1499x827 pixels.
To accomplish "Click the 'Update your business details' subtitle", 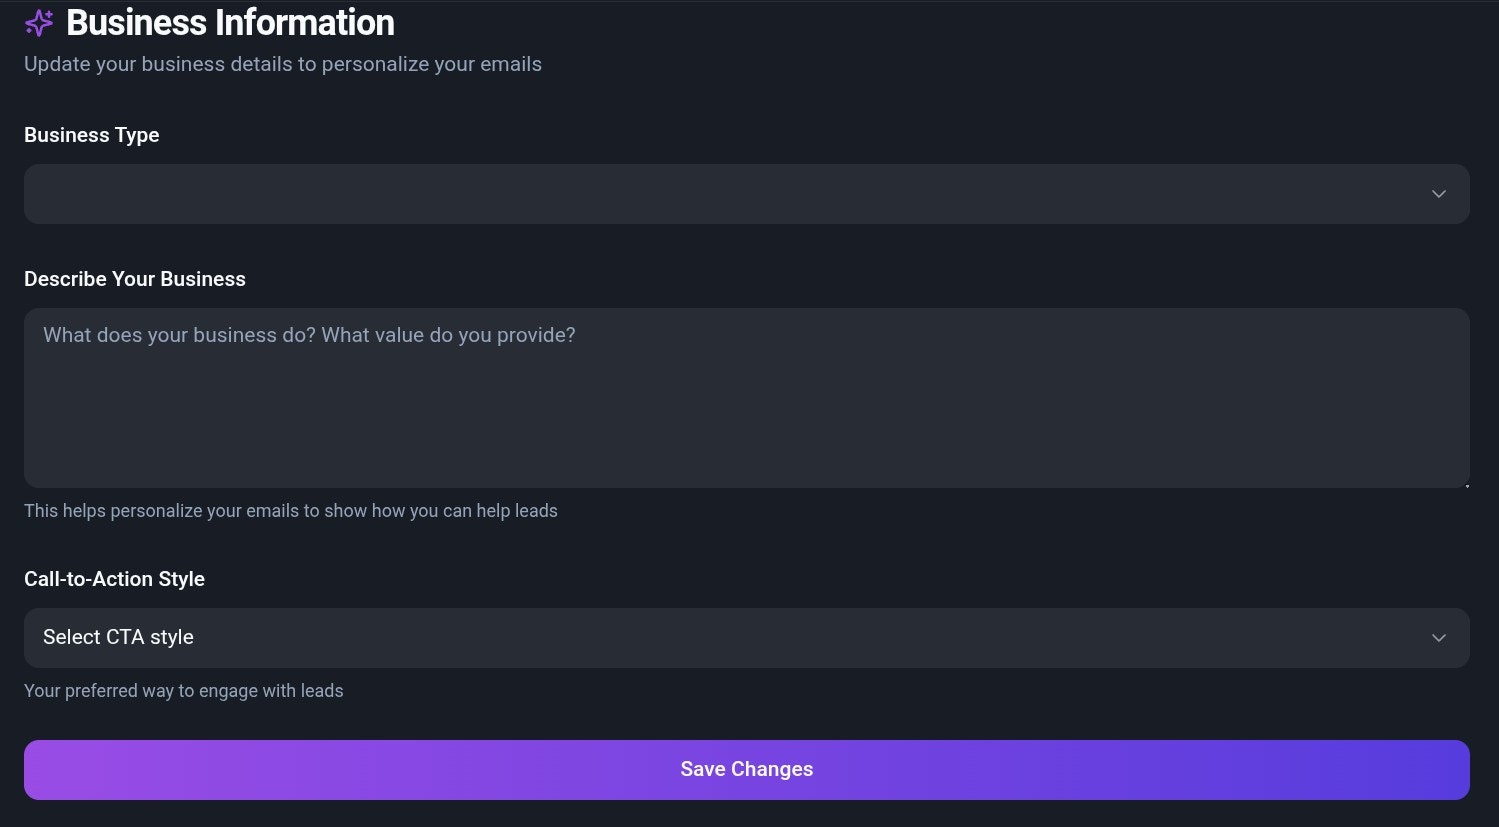I will 283,64.
